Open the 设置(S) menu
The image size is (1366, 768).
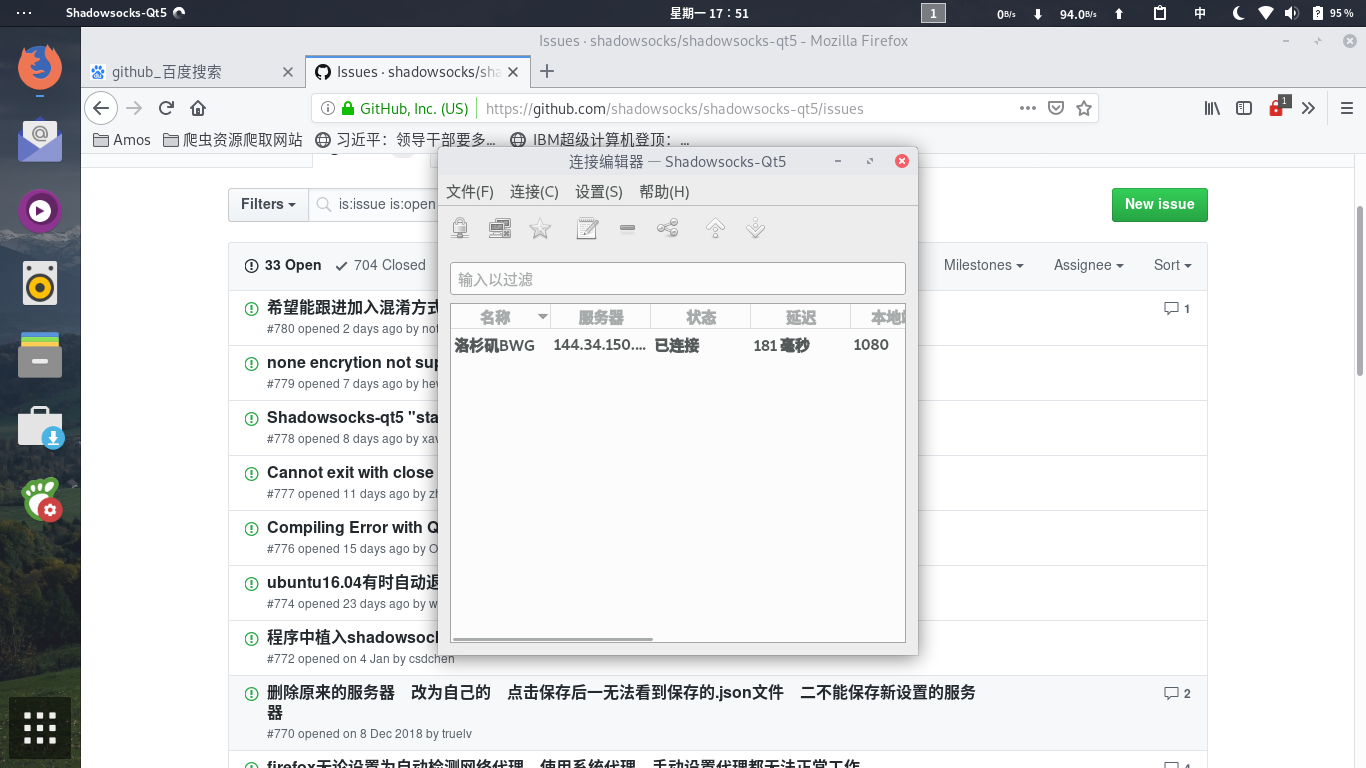coord(599,192)
